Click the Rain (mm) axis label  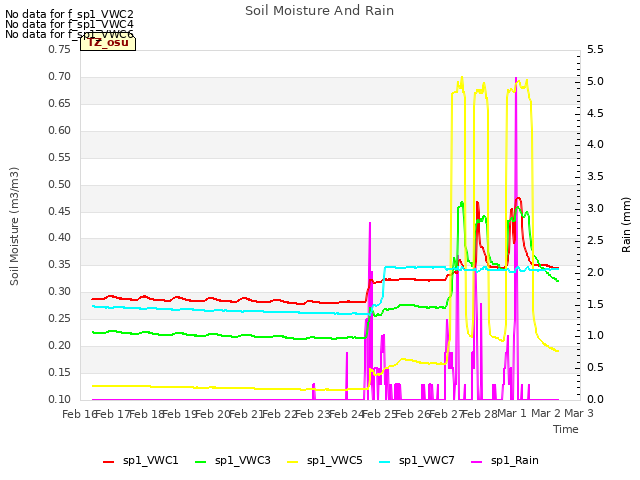pyautogui.click(x=626, y=225)
